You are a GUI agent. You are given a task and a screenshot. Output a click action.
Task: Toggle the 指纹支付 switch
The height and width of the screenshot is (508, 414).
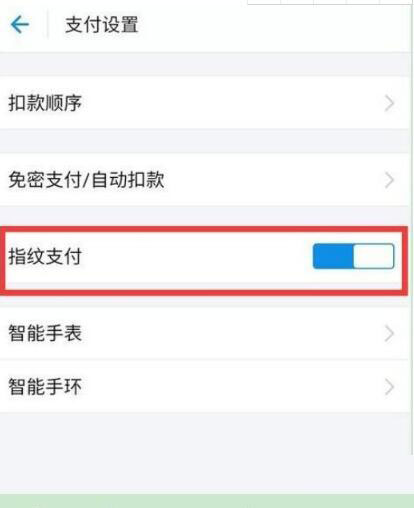[353, 256]
